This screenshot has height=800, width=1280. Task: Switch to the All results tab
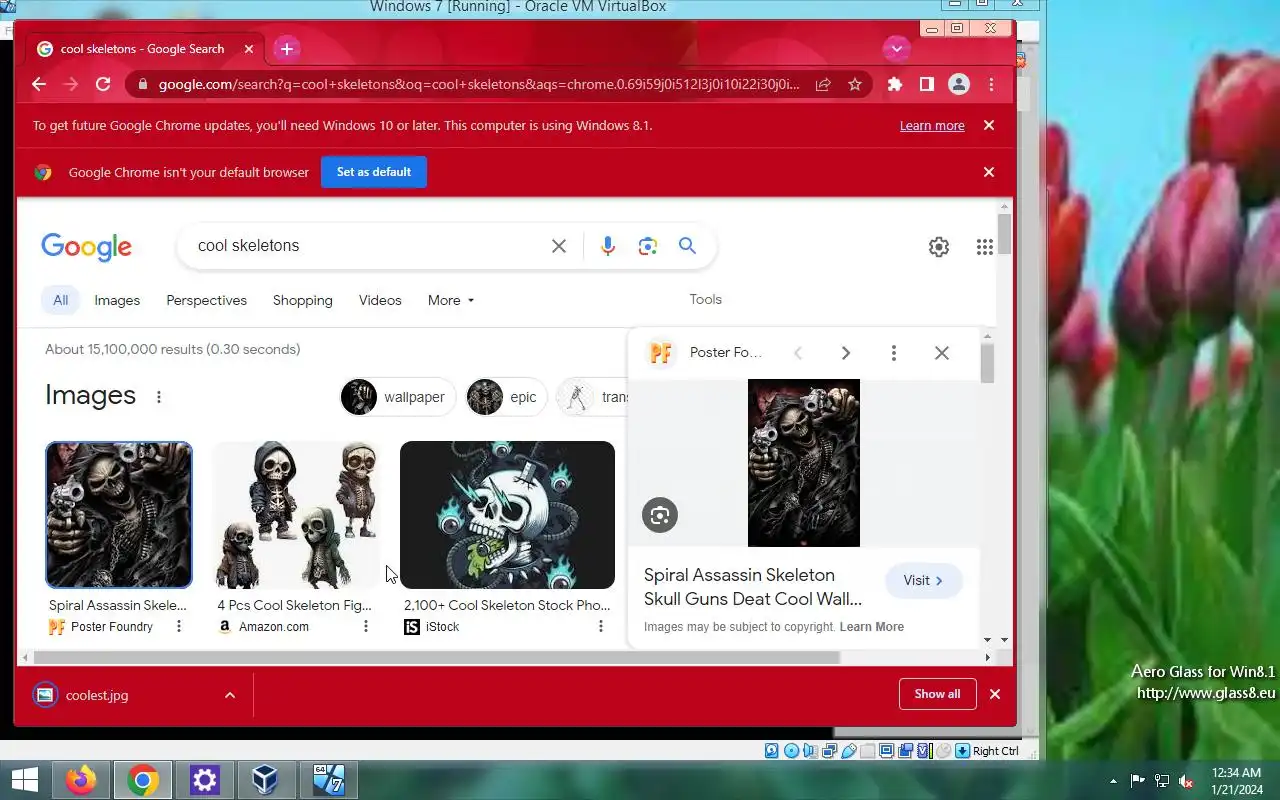coord(61,300)
